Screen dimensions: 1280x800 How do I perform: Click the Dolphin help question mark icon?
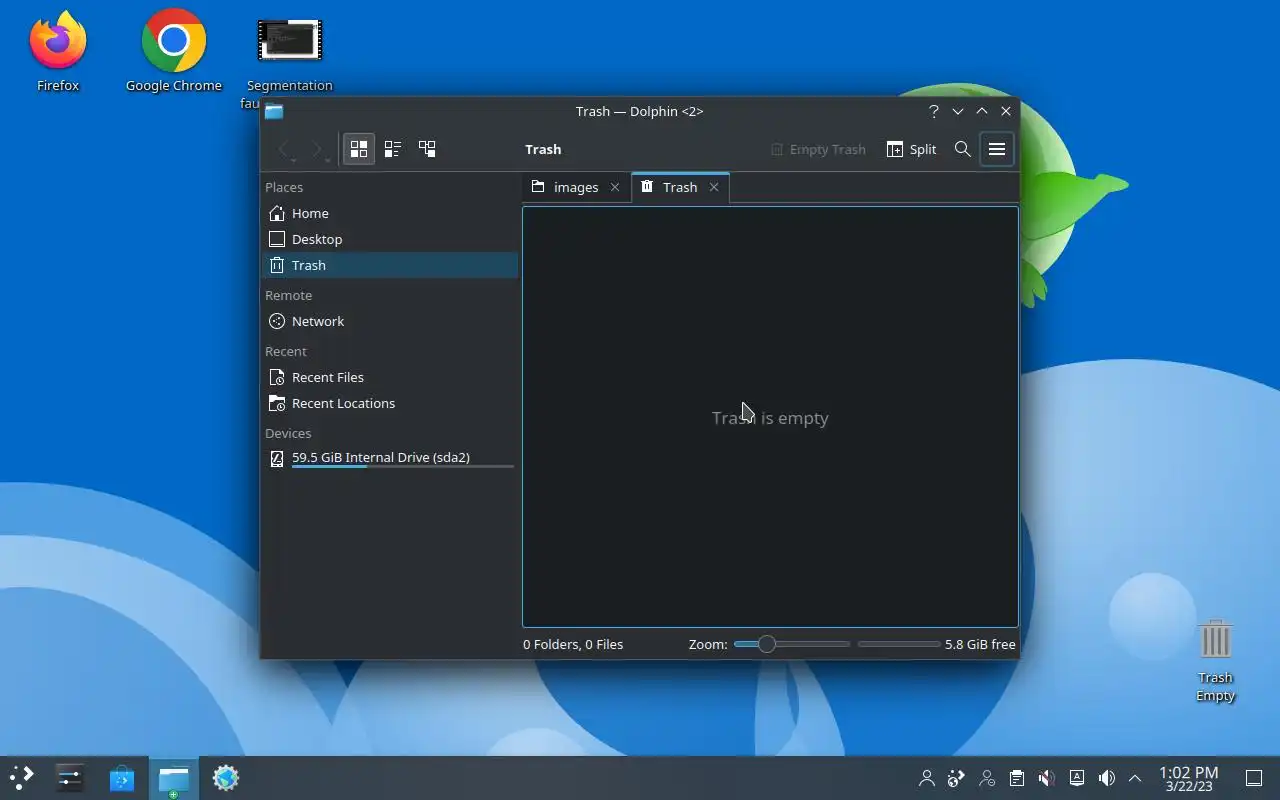click(x=934, y=111)
